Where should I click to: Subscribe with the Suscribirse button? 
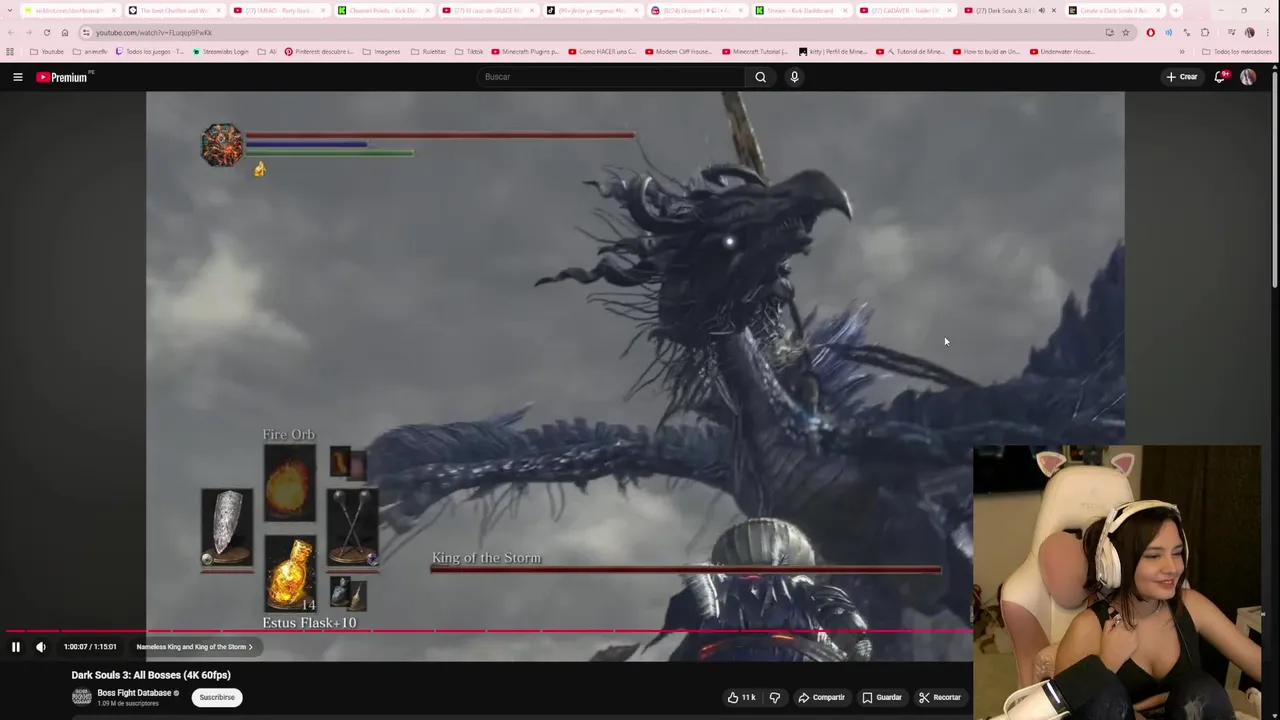(217, 697)
